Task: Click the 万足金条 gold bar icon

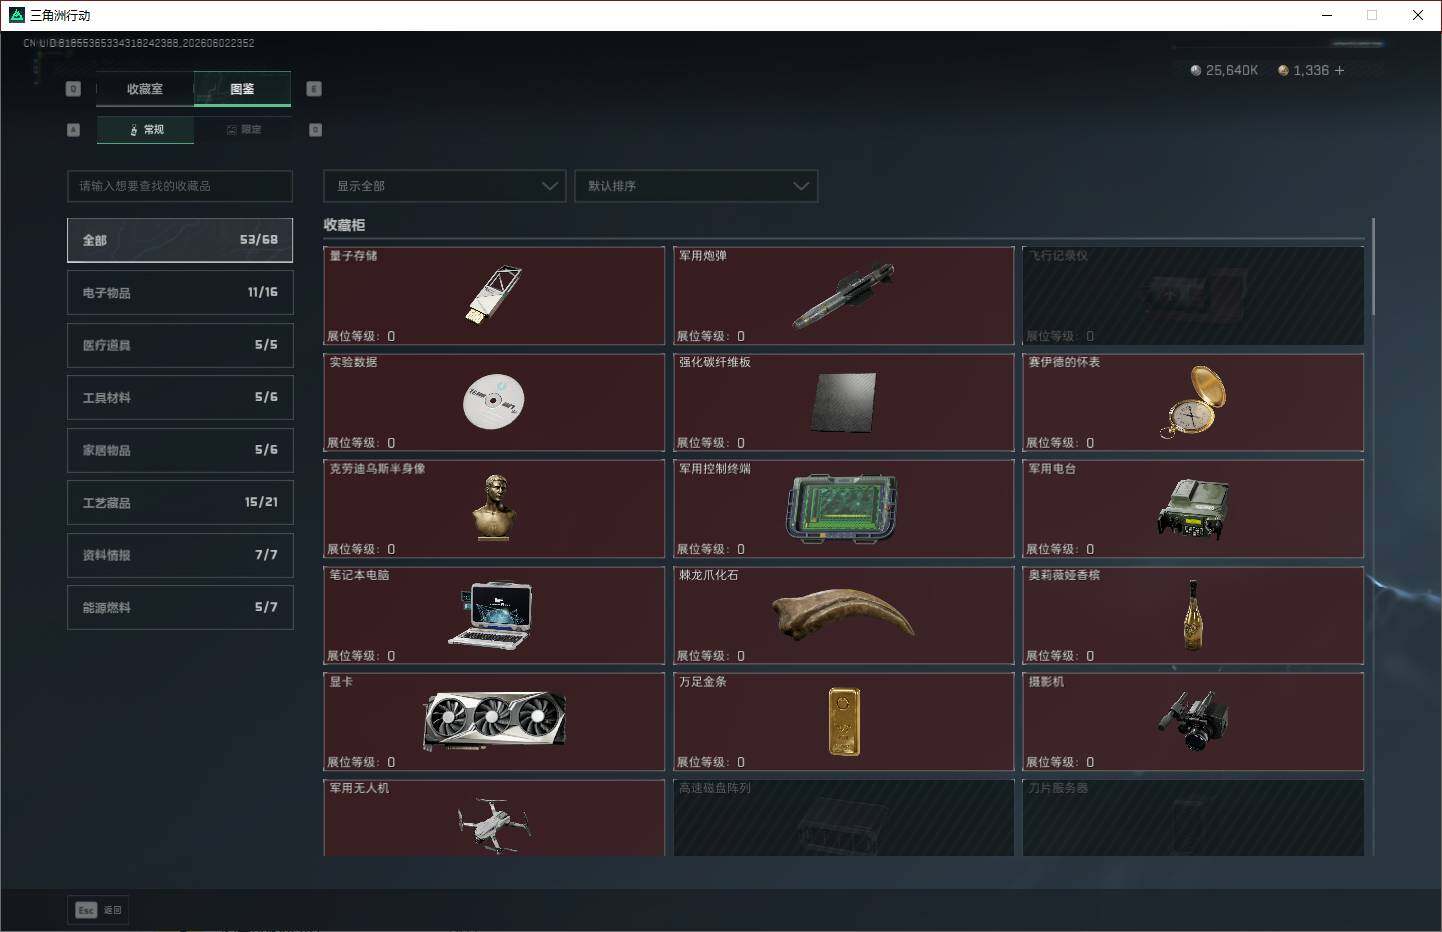Action: point(844,721)
